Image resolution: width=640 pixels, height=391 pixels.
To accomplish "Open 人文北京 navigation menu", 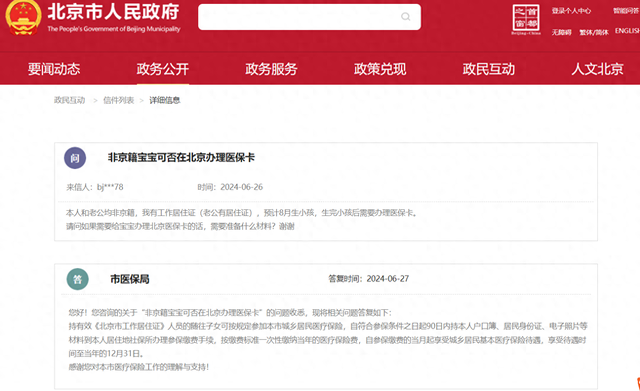I will point(597,69).
